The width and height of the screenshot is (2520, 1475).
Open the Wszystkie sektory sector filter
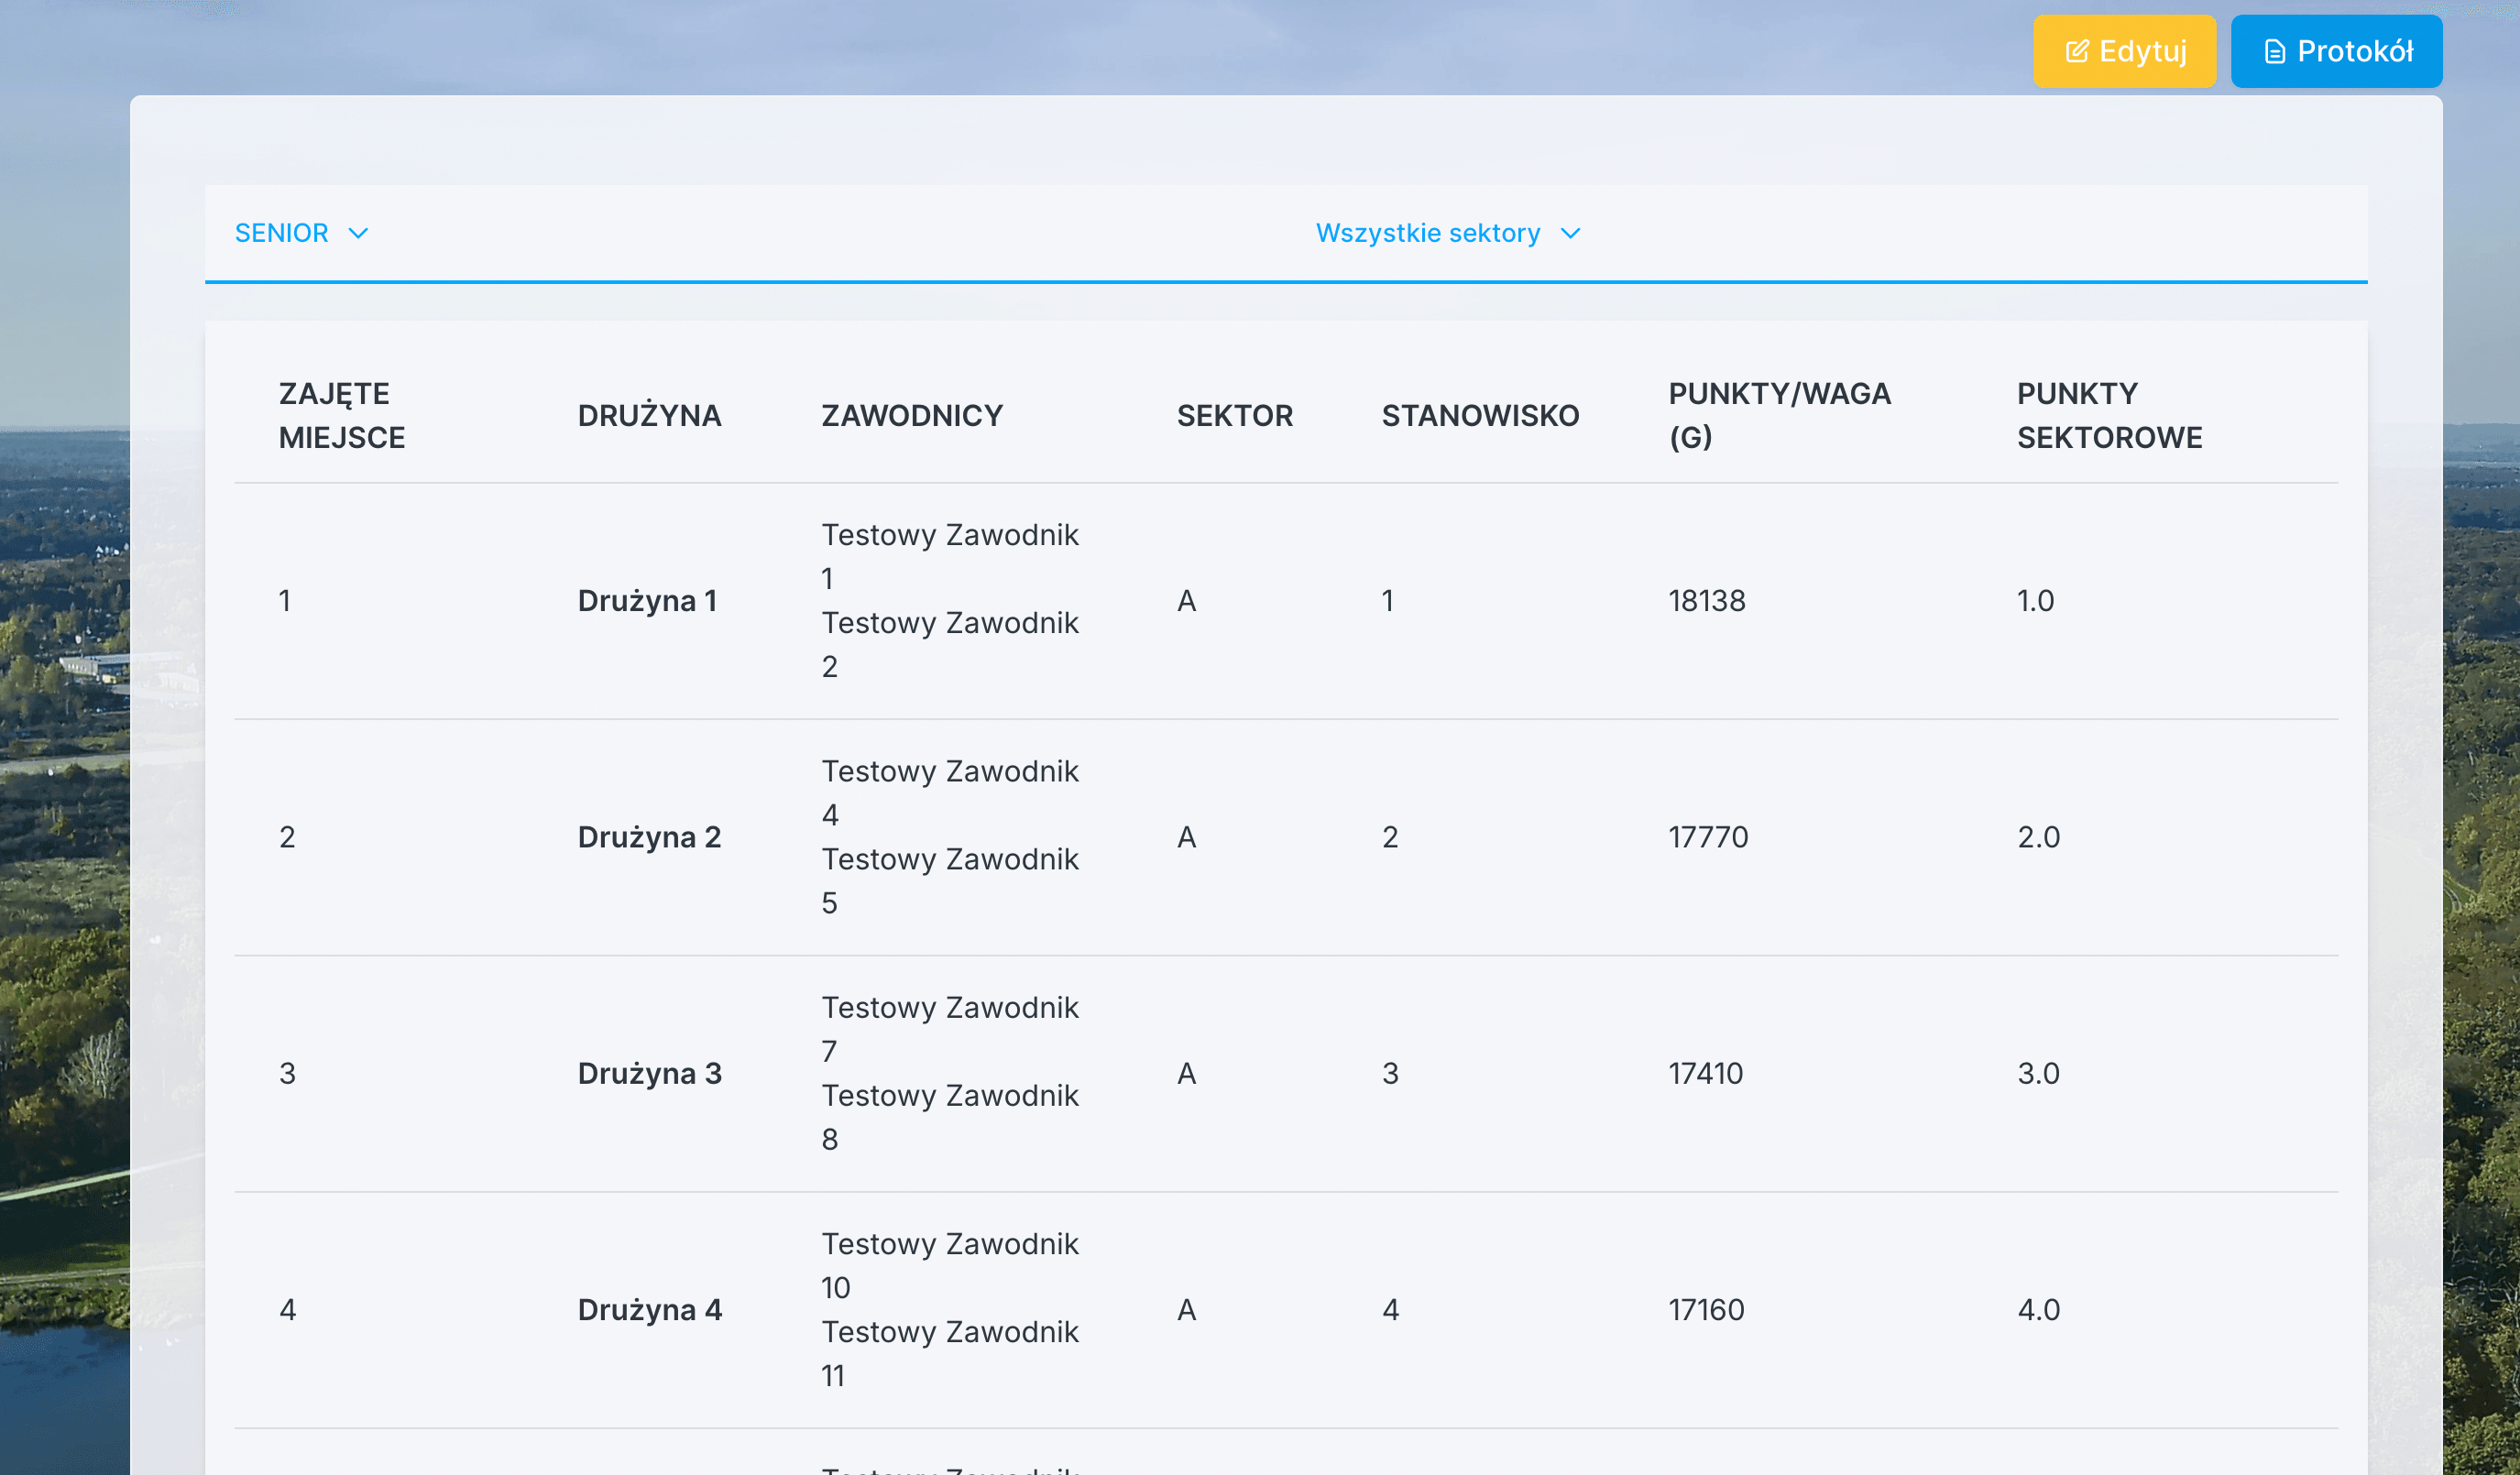tap(1428, 233)
